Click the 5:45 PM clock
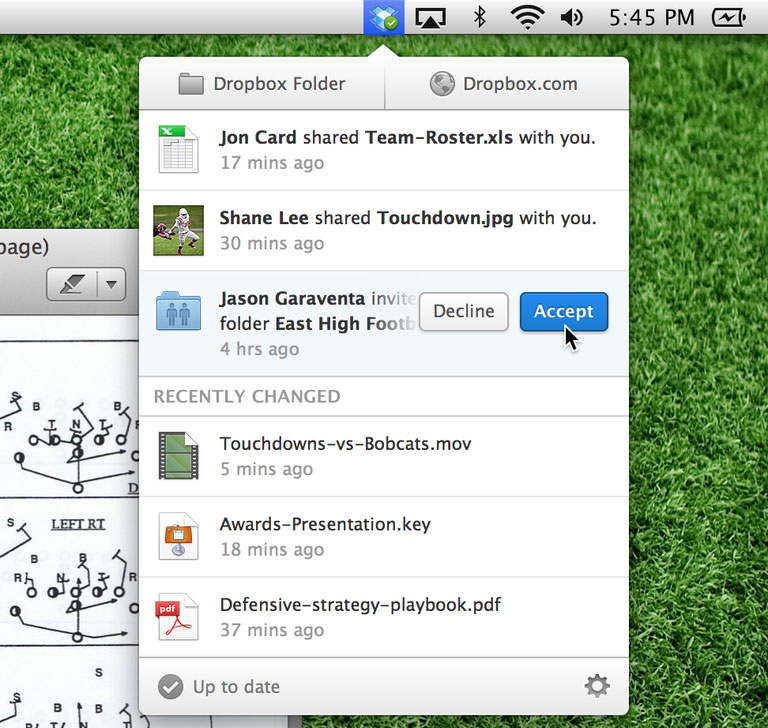The height and width of the screenshot is (728, 768). tap(651, 18)
